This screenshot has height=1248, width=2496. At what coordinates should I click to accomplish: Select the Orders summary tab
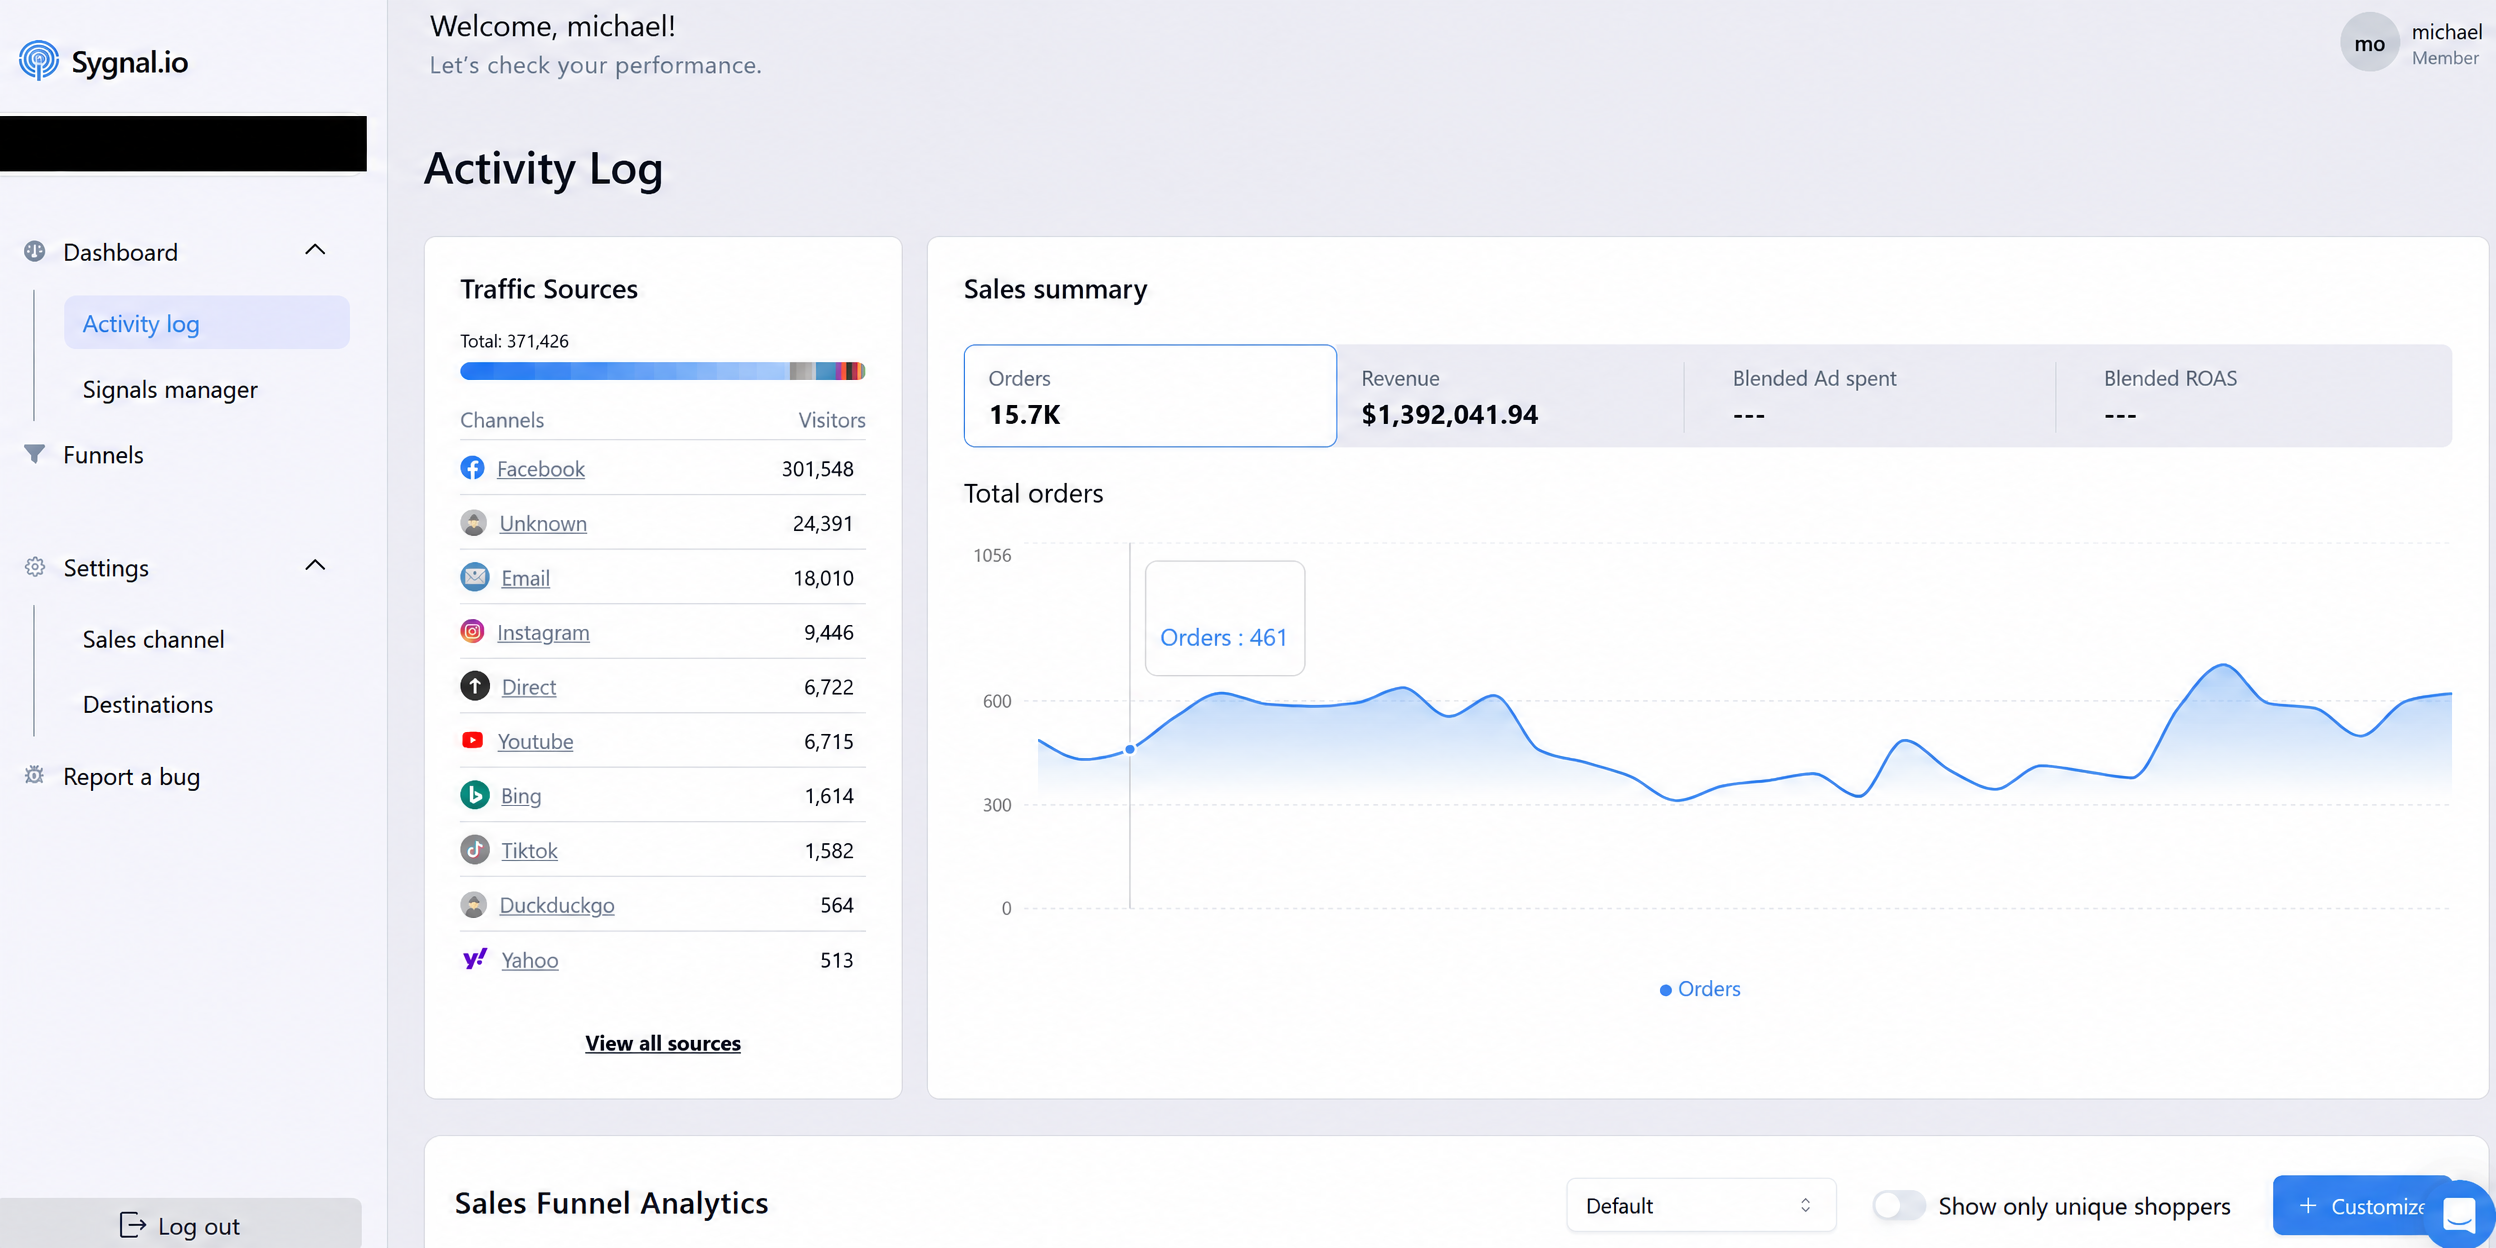(1150, 396)
